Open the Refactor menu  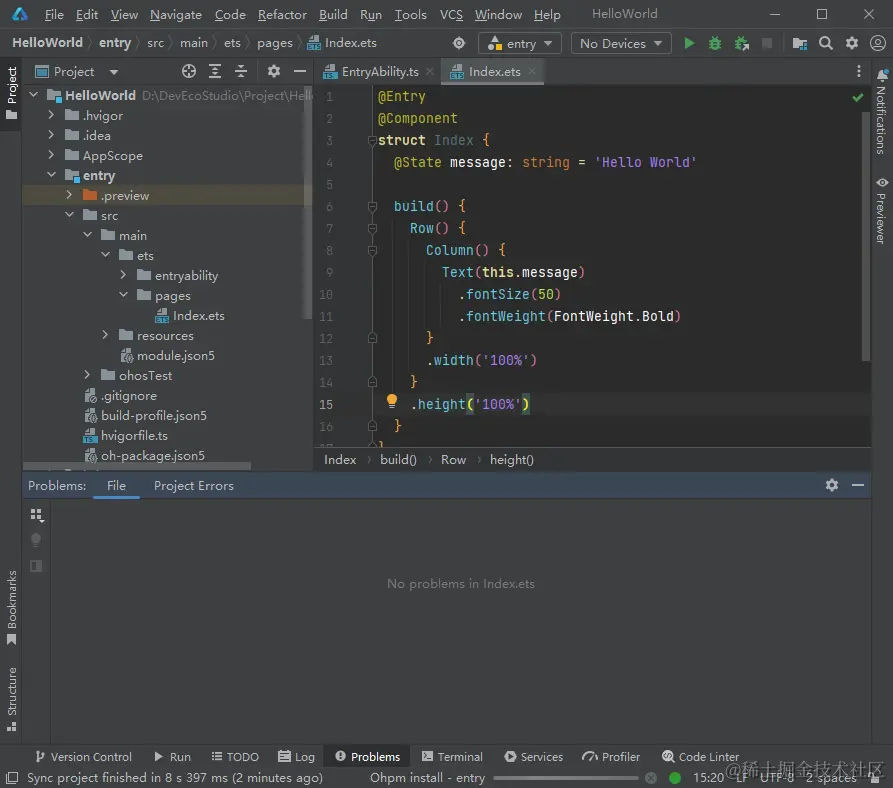click(x=282, y=14)
